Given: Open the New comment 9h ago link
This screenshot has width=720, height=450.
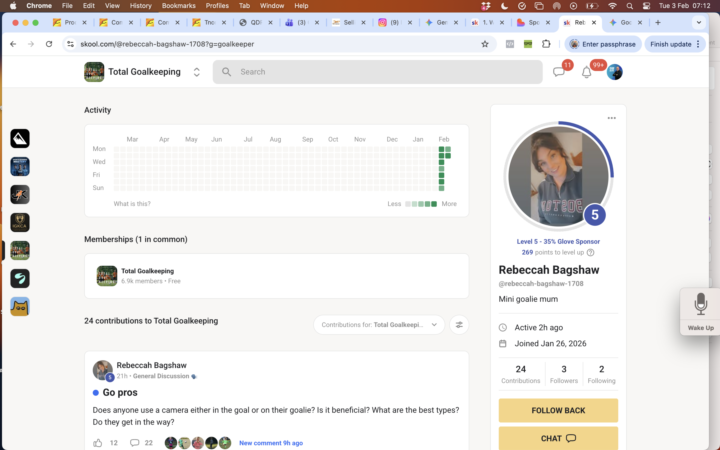Looking at the screenshot, I should 271,443.
